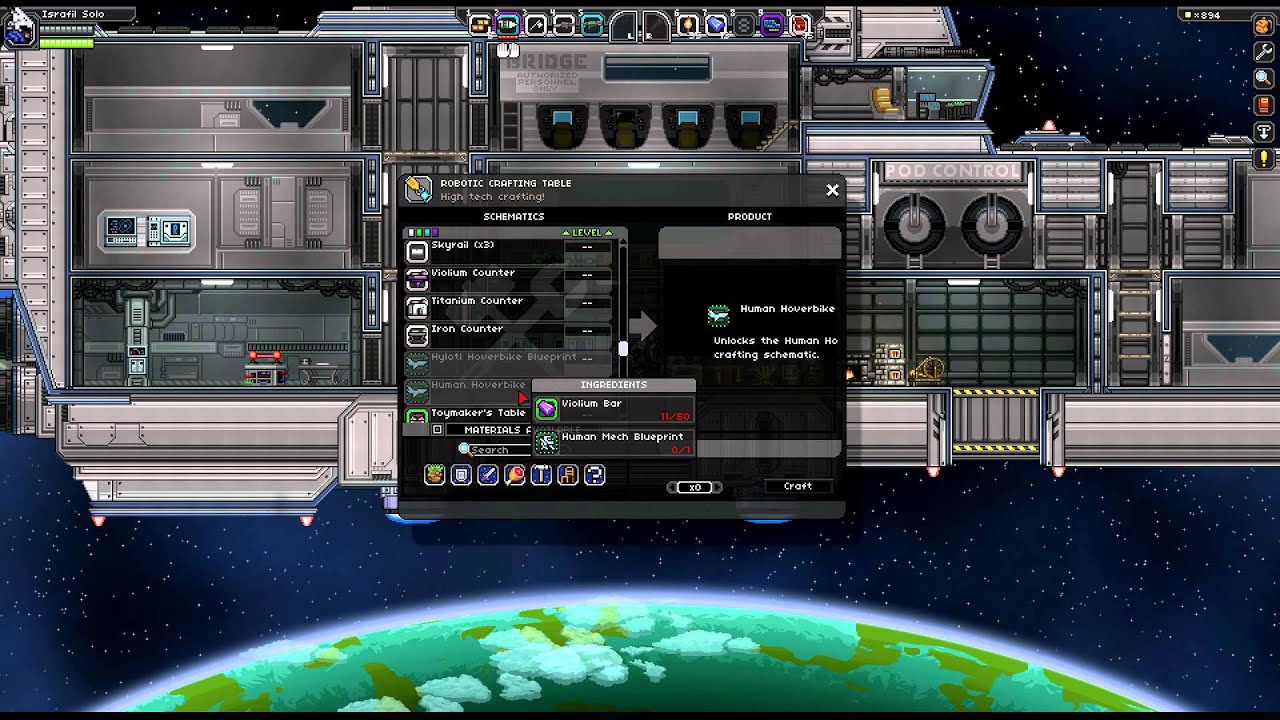Select hotbar slot 5 teal rifle
This screenshot has width=1280, height=720.
[x=592, y=25]
